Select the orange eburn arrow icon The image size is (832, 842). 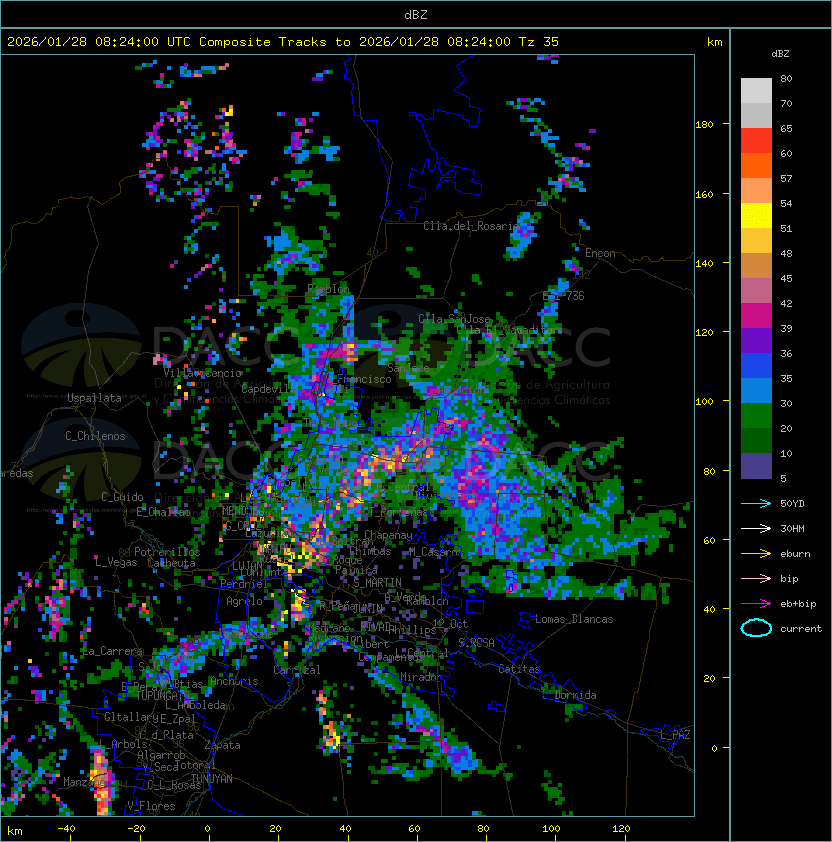[x=756, y=553]
